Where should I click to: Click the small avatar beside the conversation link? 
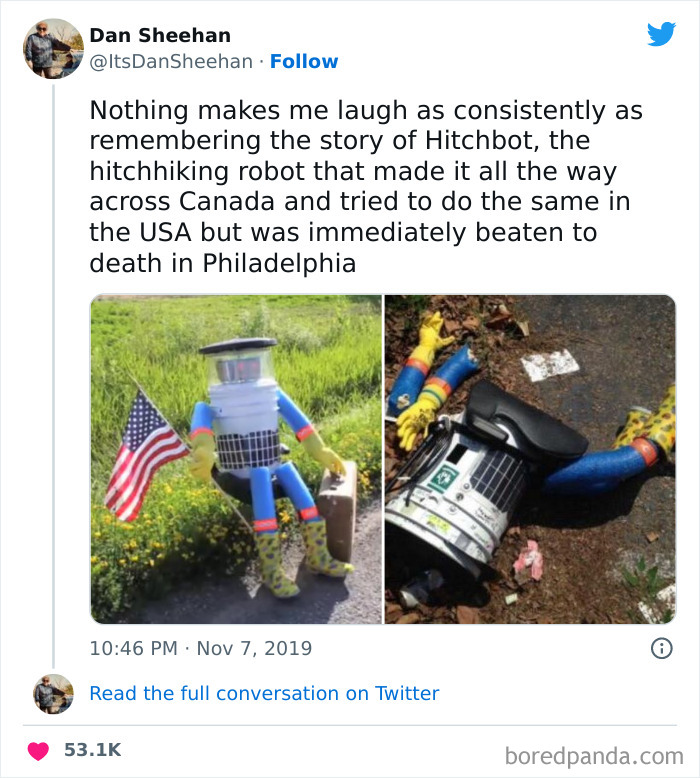tap(53, 693)
